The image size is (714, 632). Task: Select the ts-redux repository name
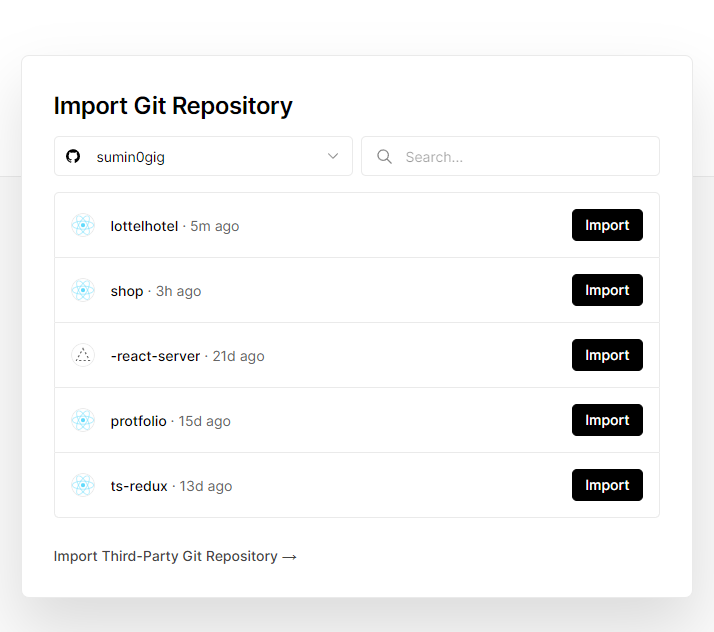[139, 486]
